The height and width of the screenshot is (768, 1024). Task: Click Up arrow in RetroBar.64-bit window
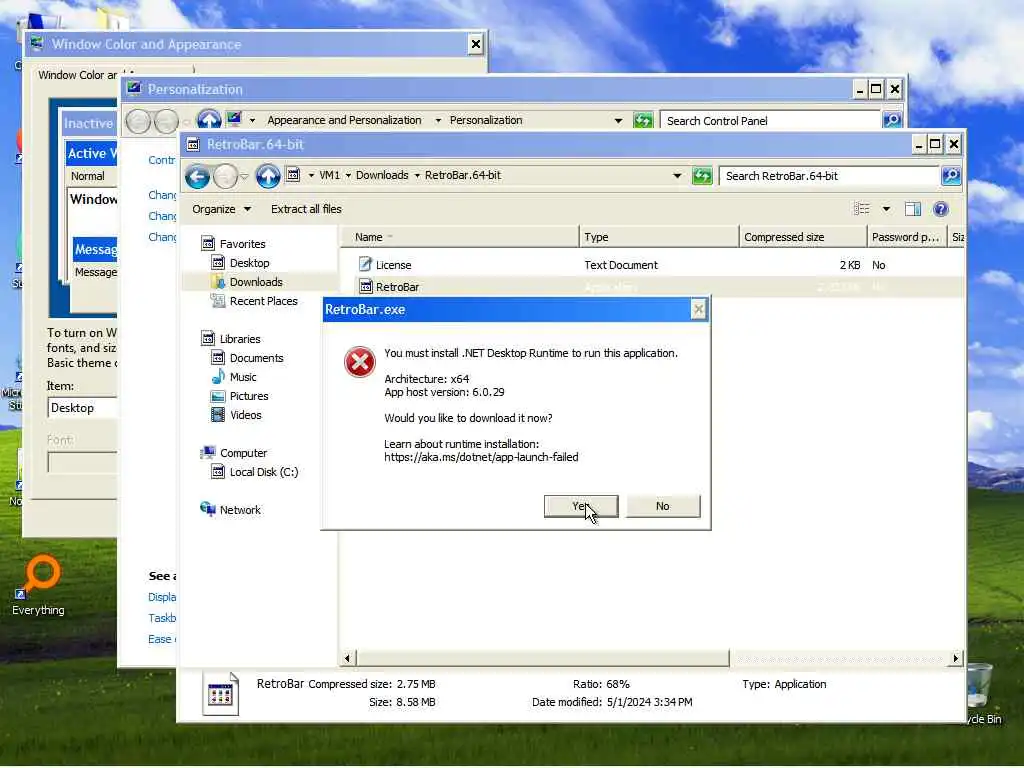coord(268,176)
